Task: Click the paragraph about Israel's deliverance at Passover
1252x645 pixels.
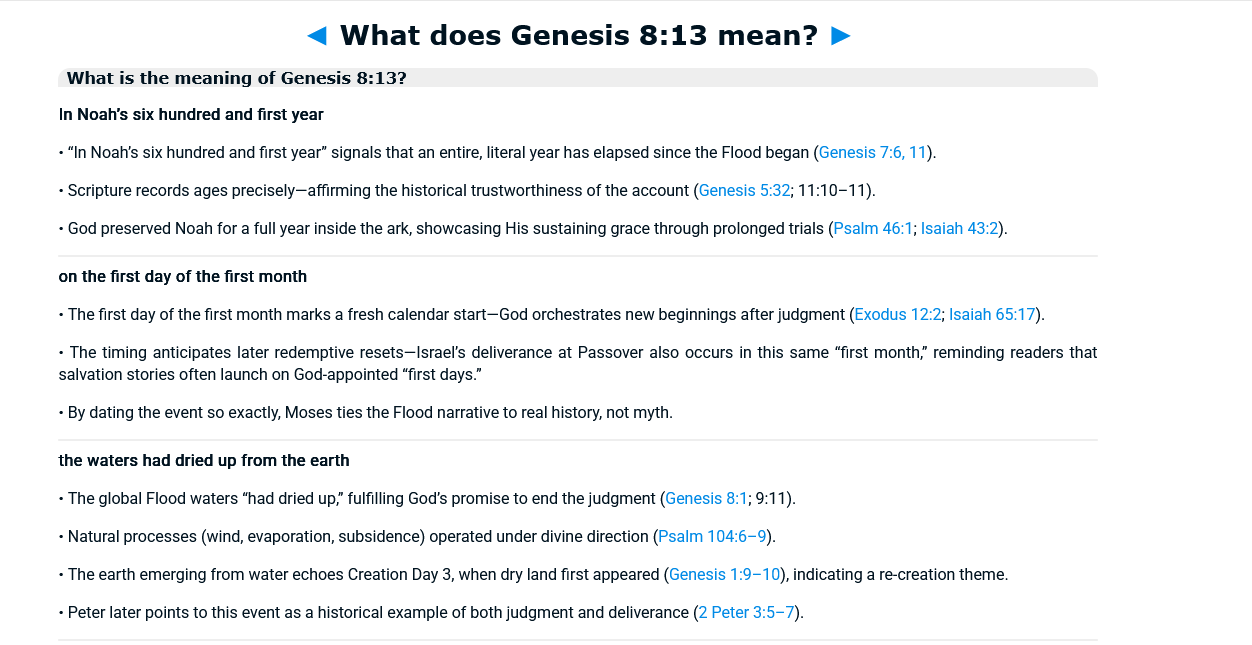Action: [x=577, y=364]
